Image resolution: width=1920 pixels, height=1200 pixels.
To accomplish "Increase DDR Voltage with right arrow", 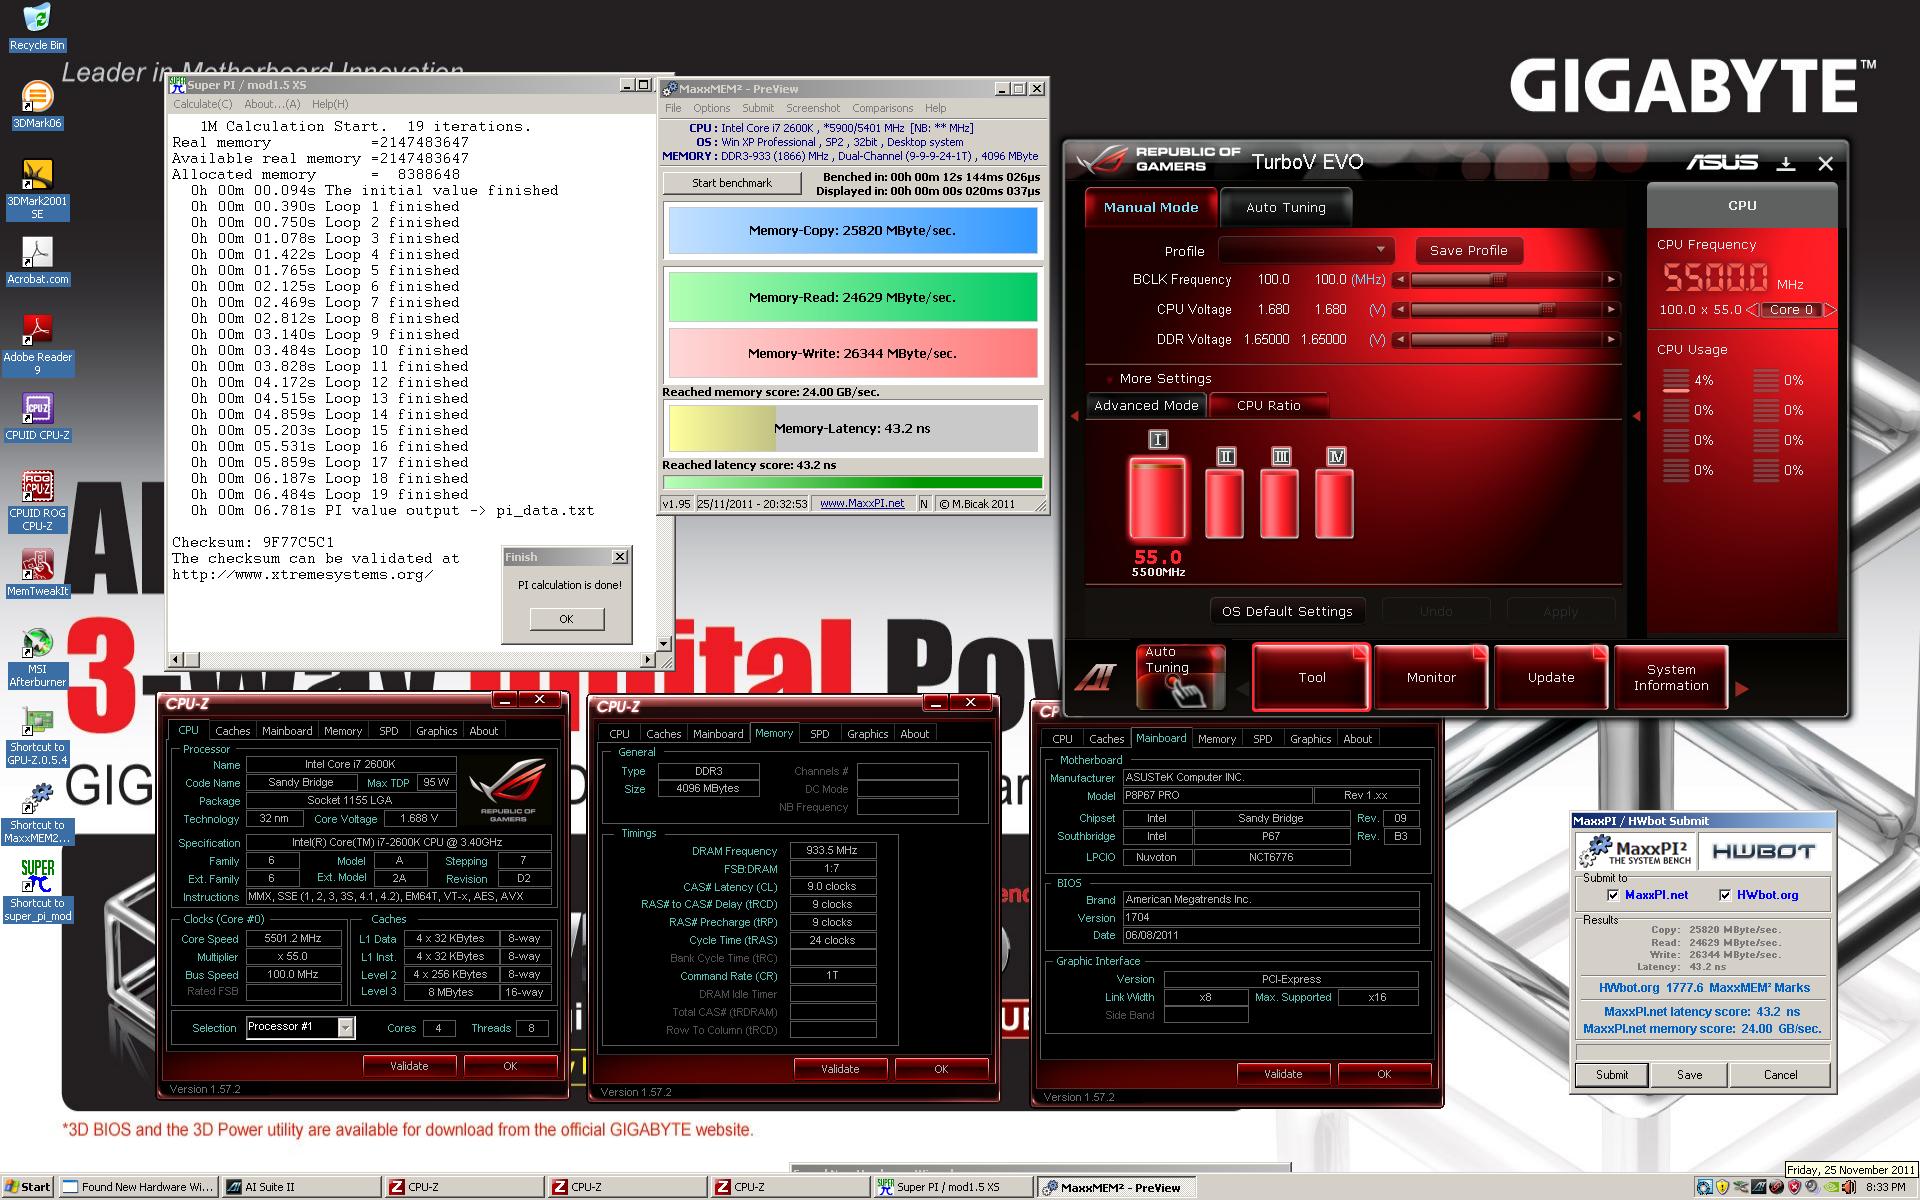I will coord(1611,340).
